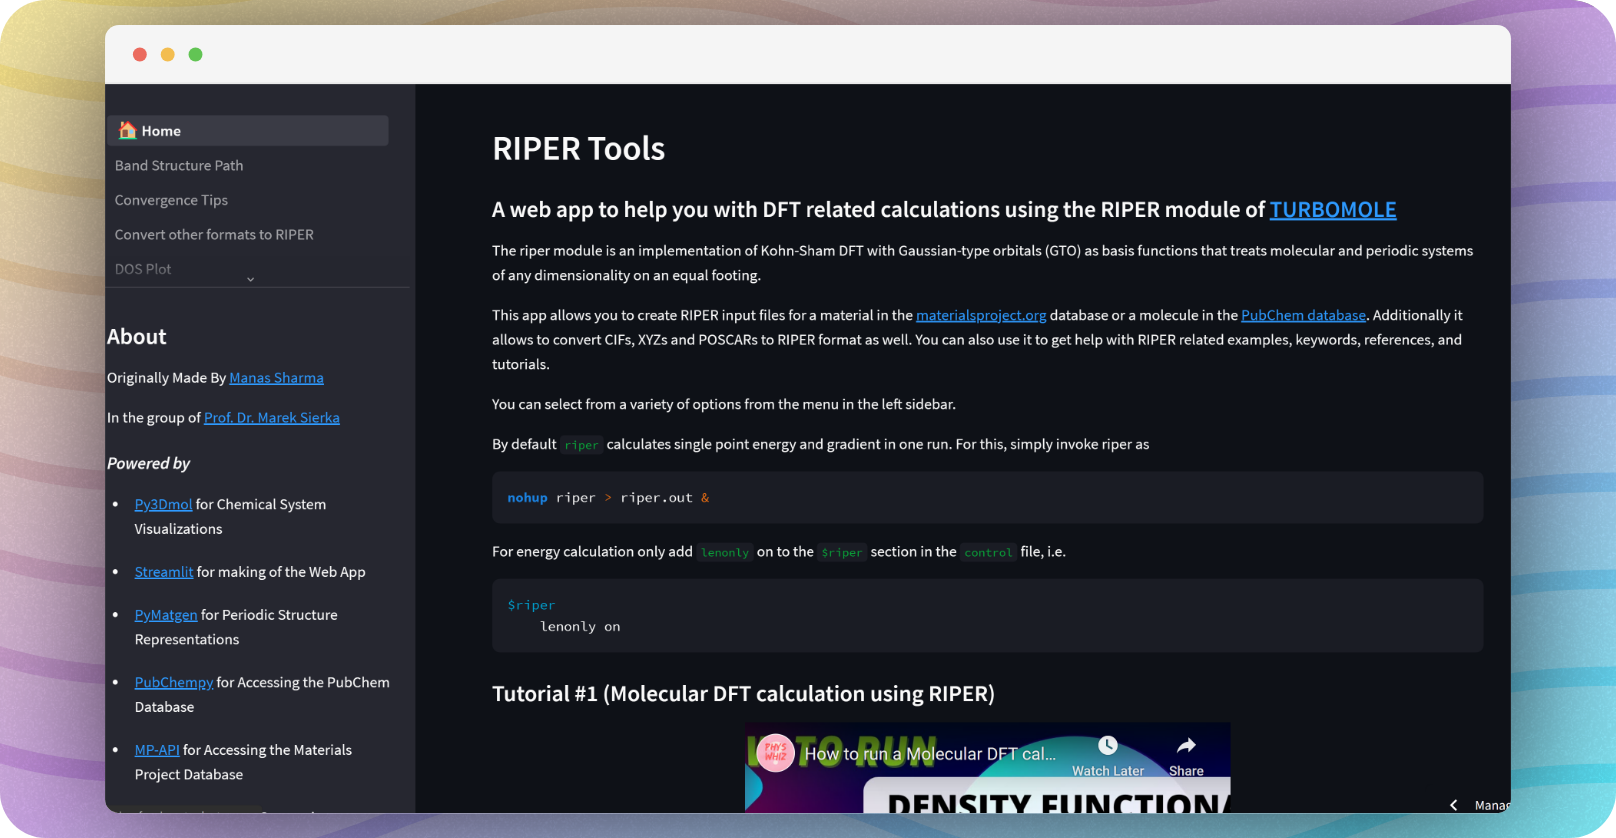Open the Prof. Dr. Marek Sierka link
The width and height of the screenshot is (1616, 838).
[x=271, y=418]
